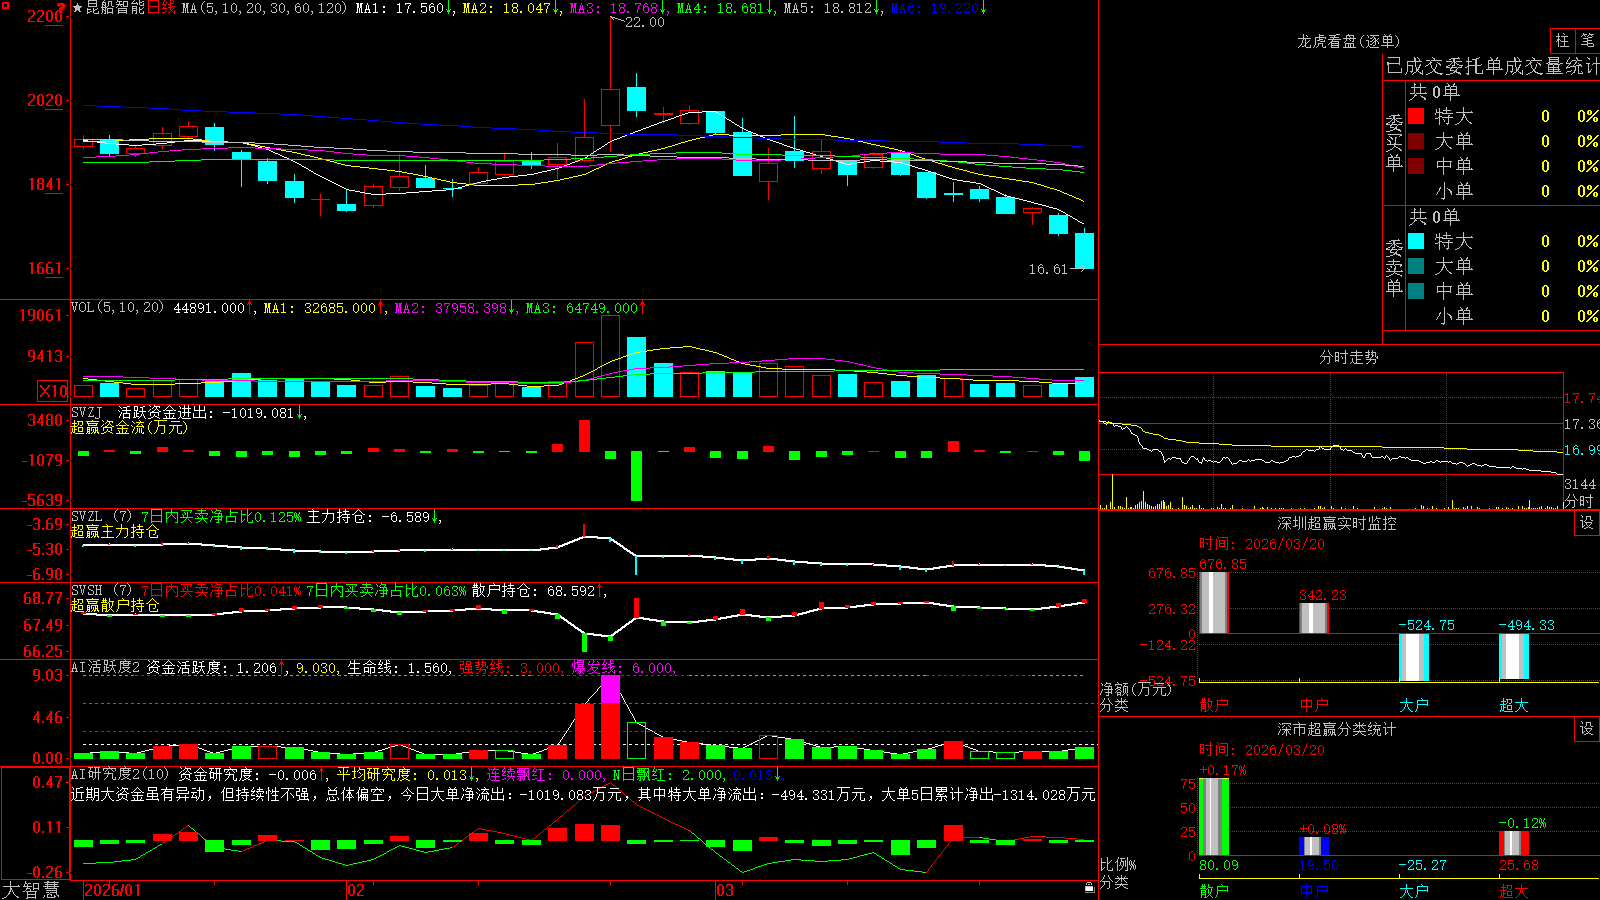The image size is (1600, 900).
Task: Click the 共 0单 count under 委买单
Action: coord(1434,91)
